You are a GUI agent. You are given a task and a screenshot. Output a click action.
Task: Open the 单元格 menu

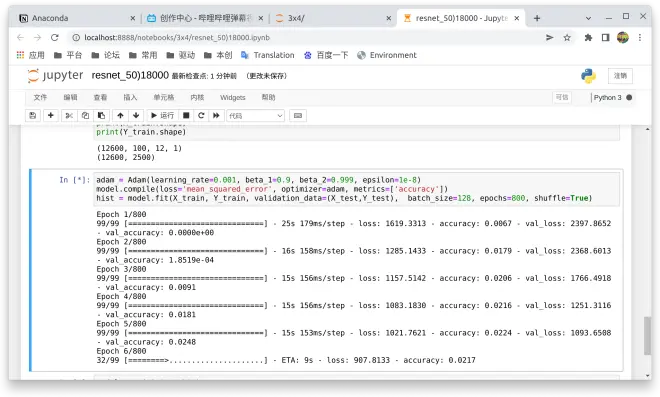point(164,97)
